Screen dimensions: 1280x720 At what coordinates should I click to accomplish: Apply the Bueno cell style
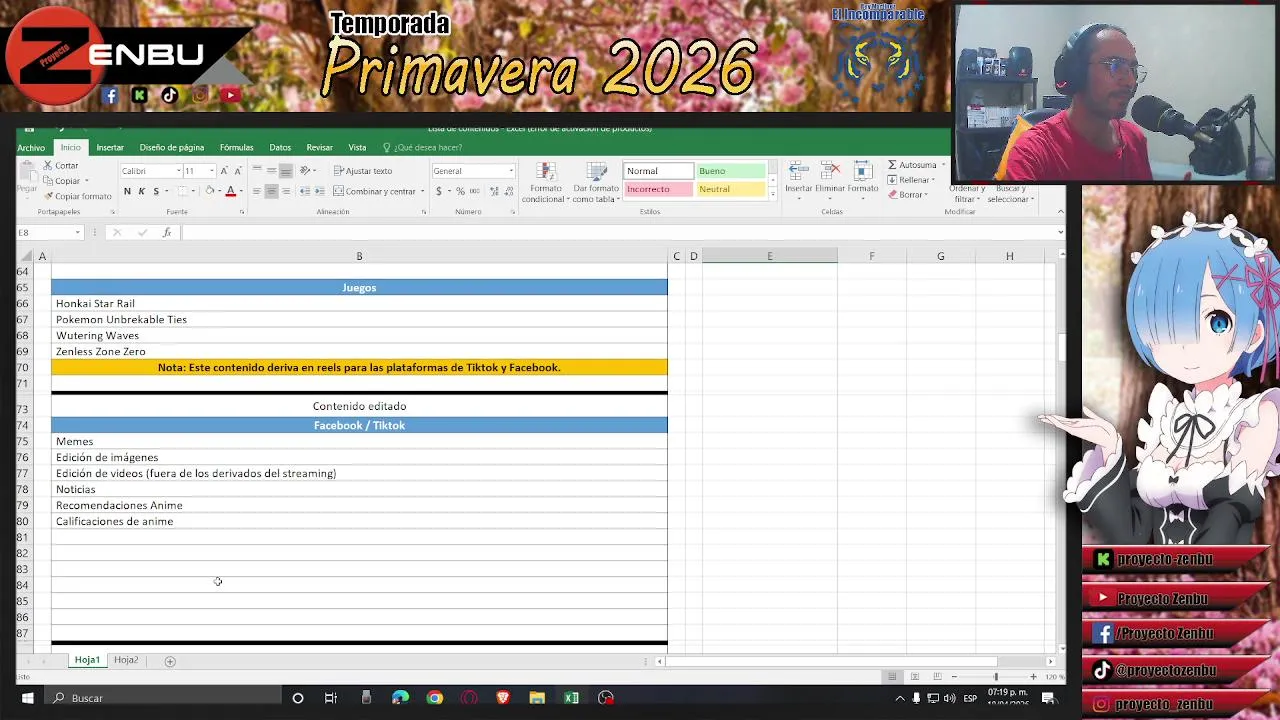tap(730, 171)
